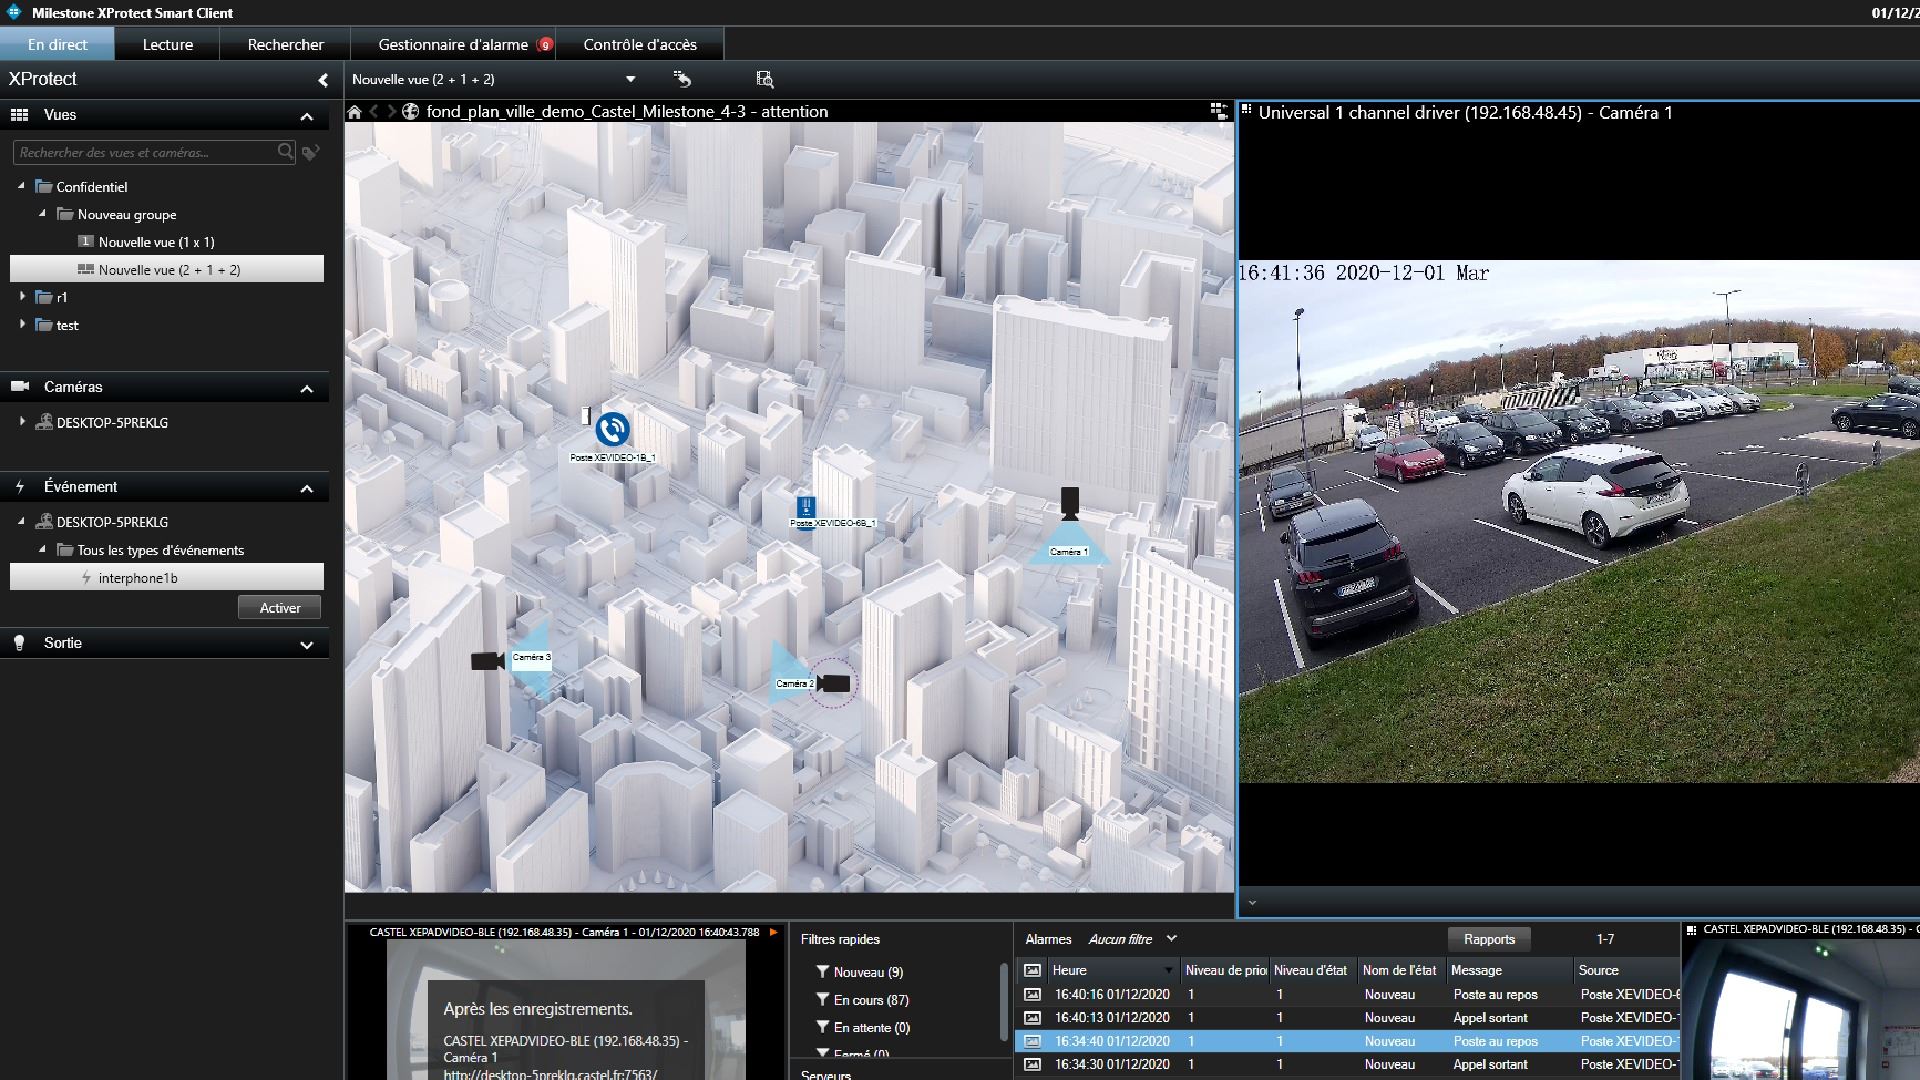Open the Aucun filtre alarm filter dropdown
Viewport: 1920px width, 1080px height.
pyautogui.click(x=1172, y=939)
